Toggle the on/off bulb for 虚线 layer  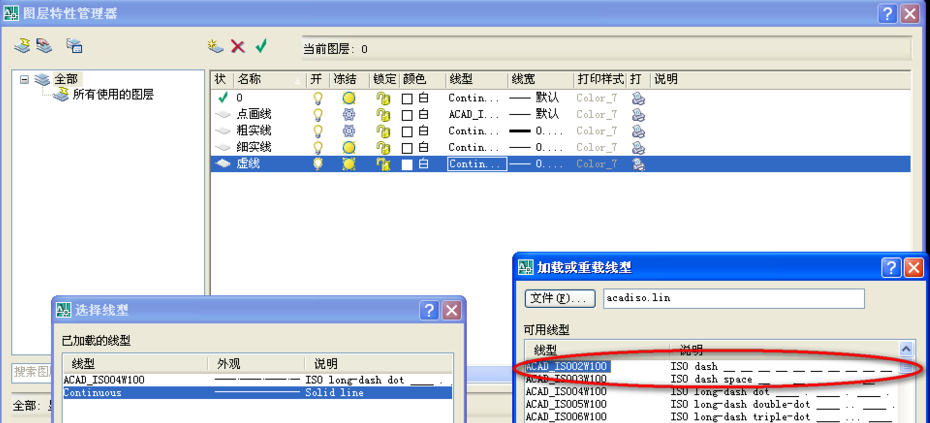(x=319, y=164)
